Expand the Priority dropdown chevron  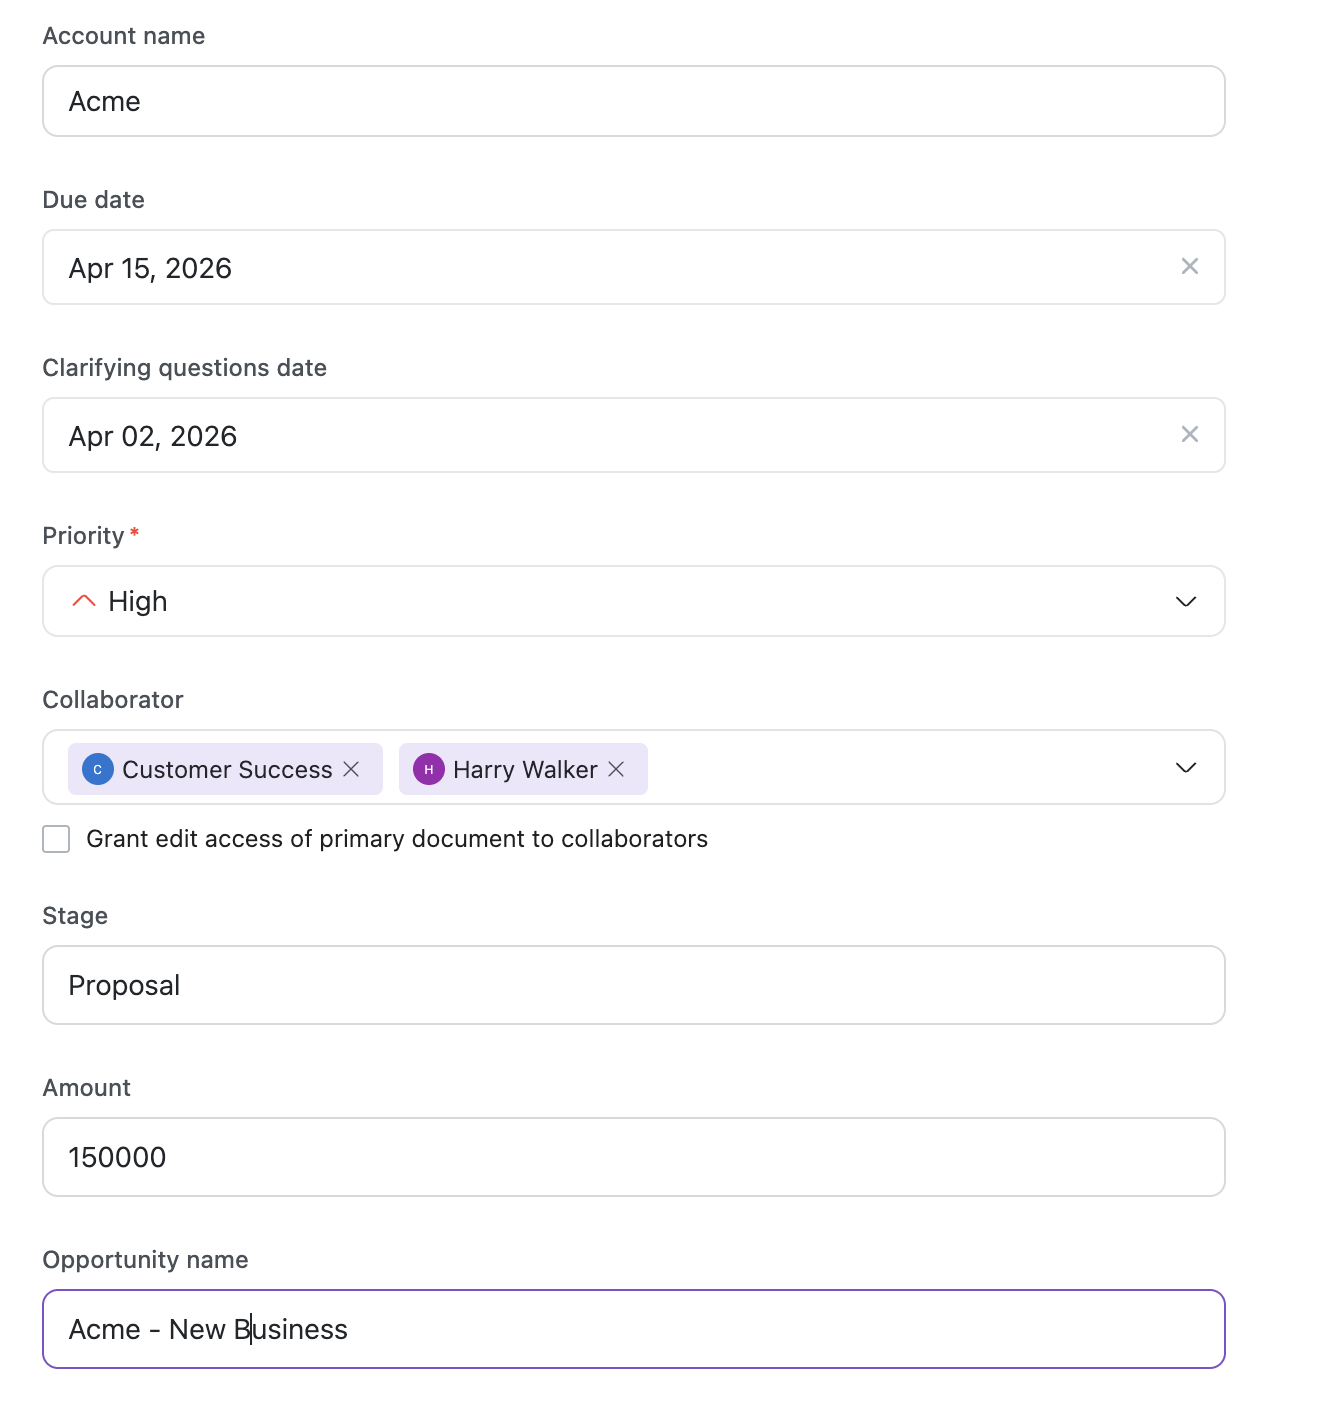pyautogui.click(x=1185, y=601)
